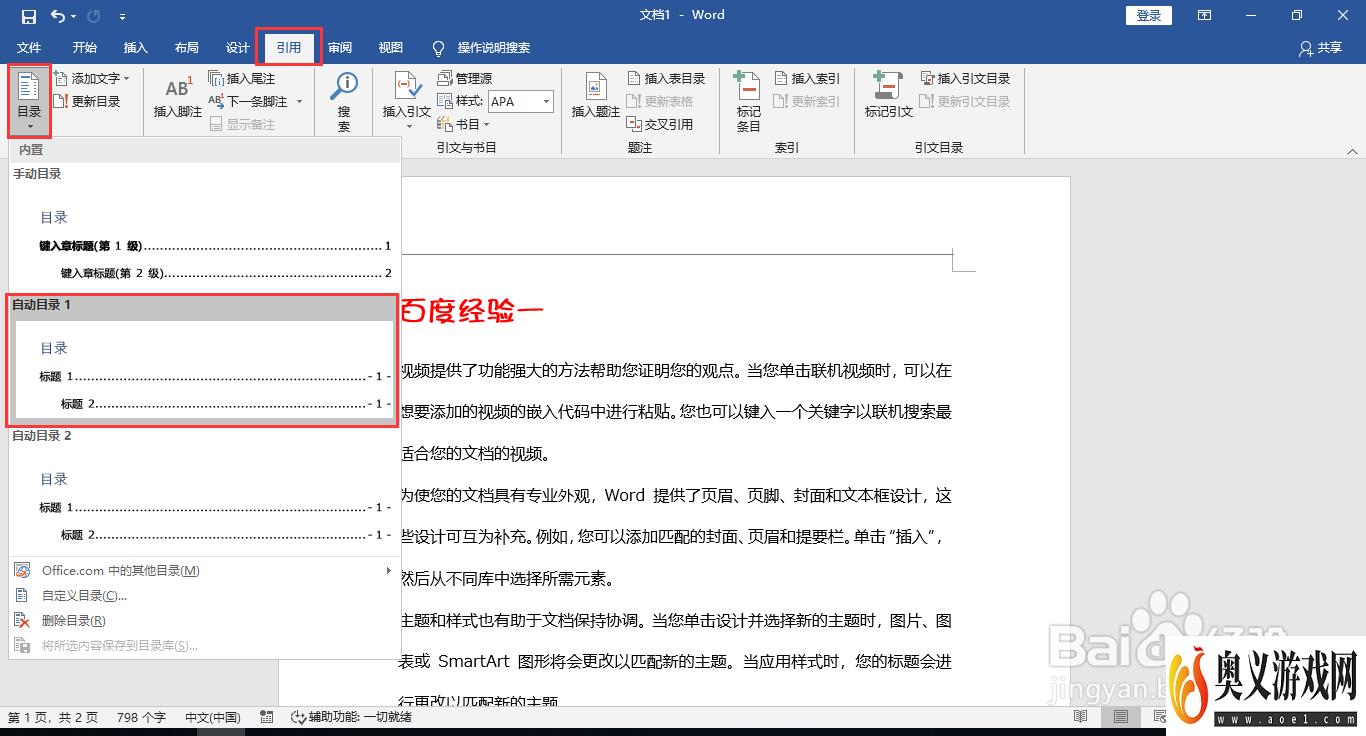Click 自定义目录 menu entry

pyautogui.click(x=204, y=595)
